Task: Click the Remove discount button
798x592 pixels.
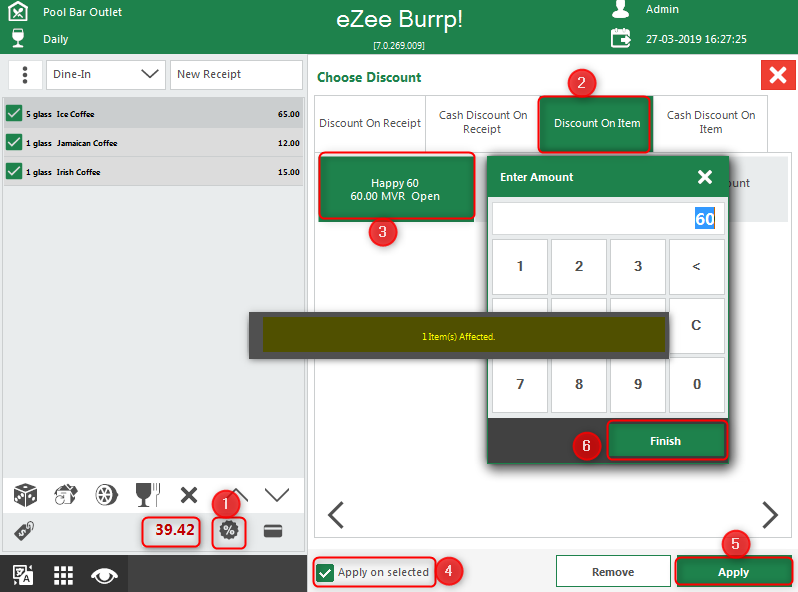Action: (613, 572)
